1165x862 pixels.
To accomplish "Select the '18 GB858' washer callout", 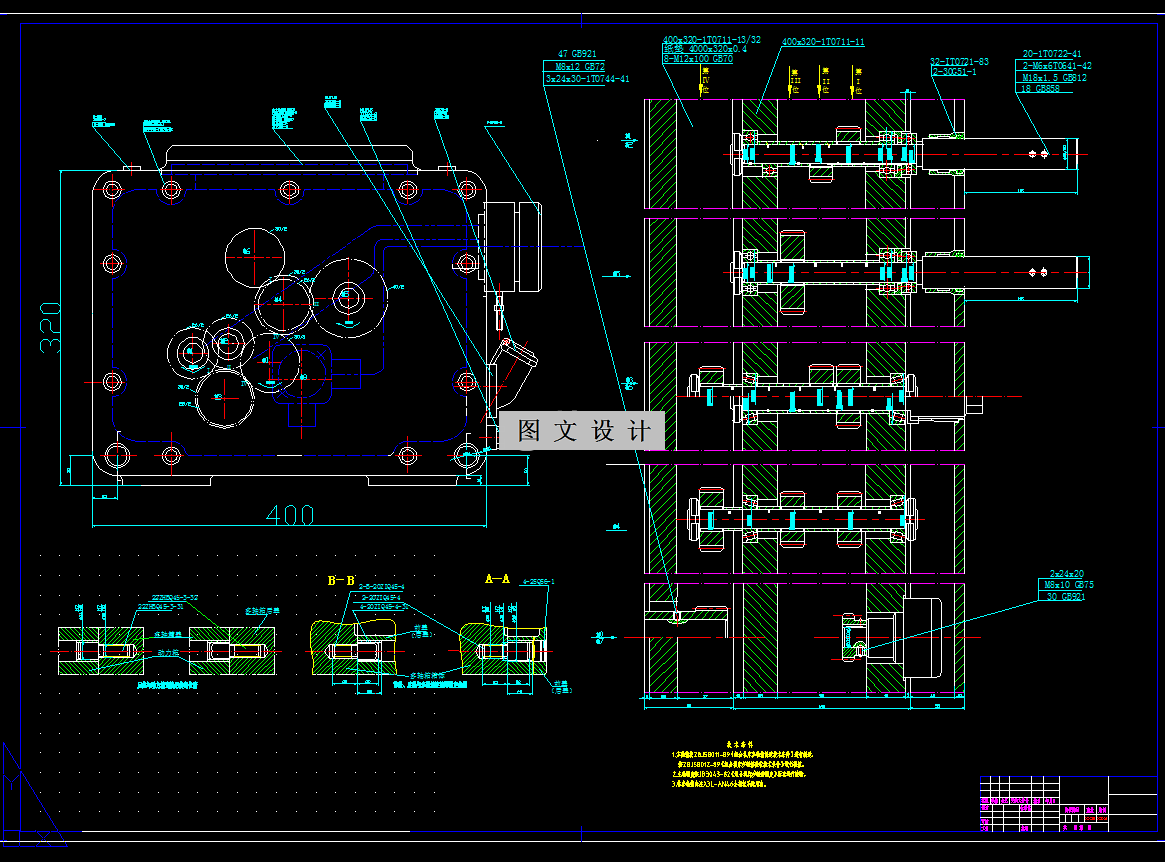I will point(1039,88).
